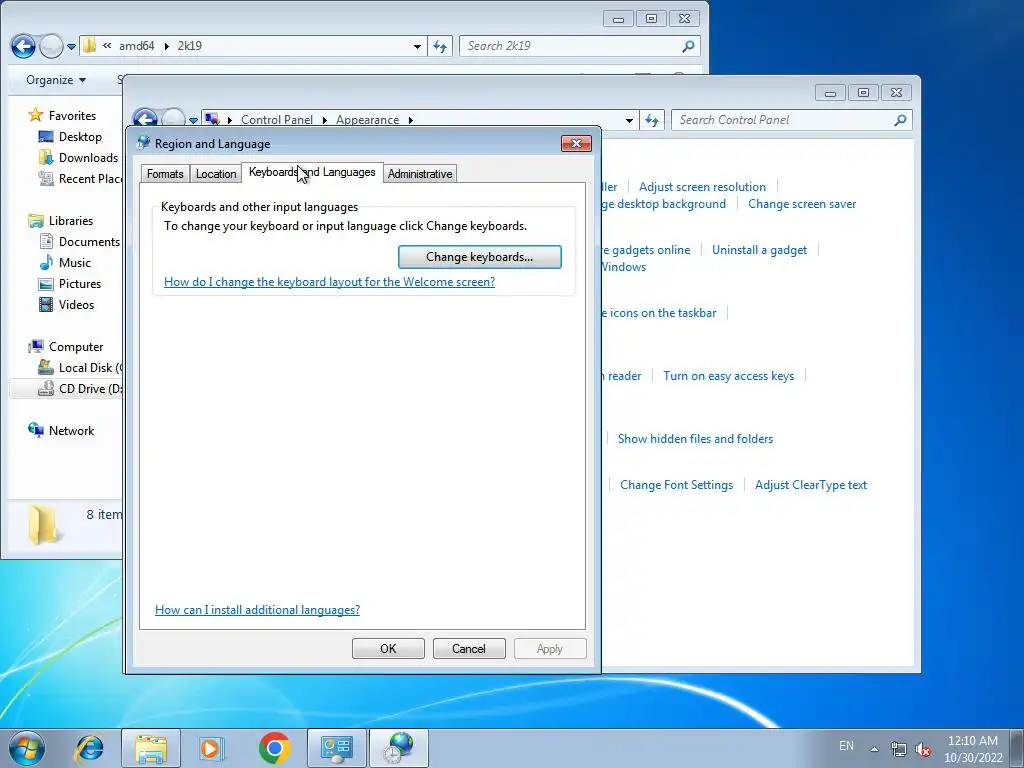Image resolution: width=1024 pixels, height=768 pixels.
Task: Open the Organize dropdown menu
Action: coord(56,80)
